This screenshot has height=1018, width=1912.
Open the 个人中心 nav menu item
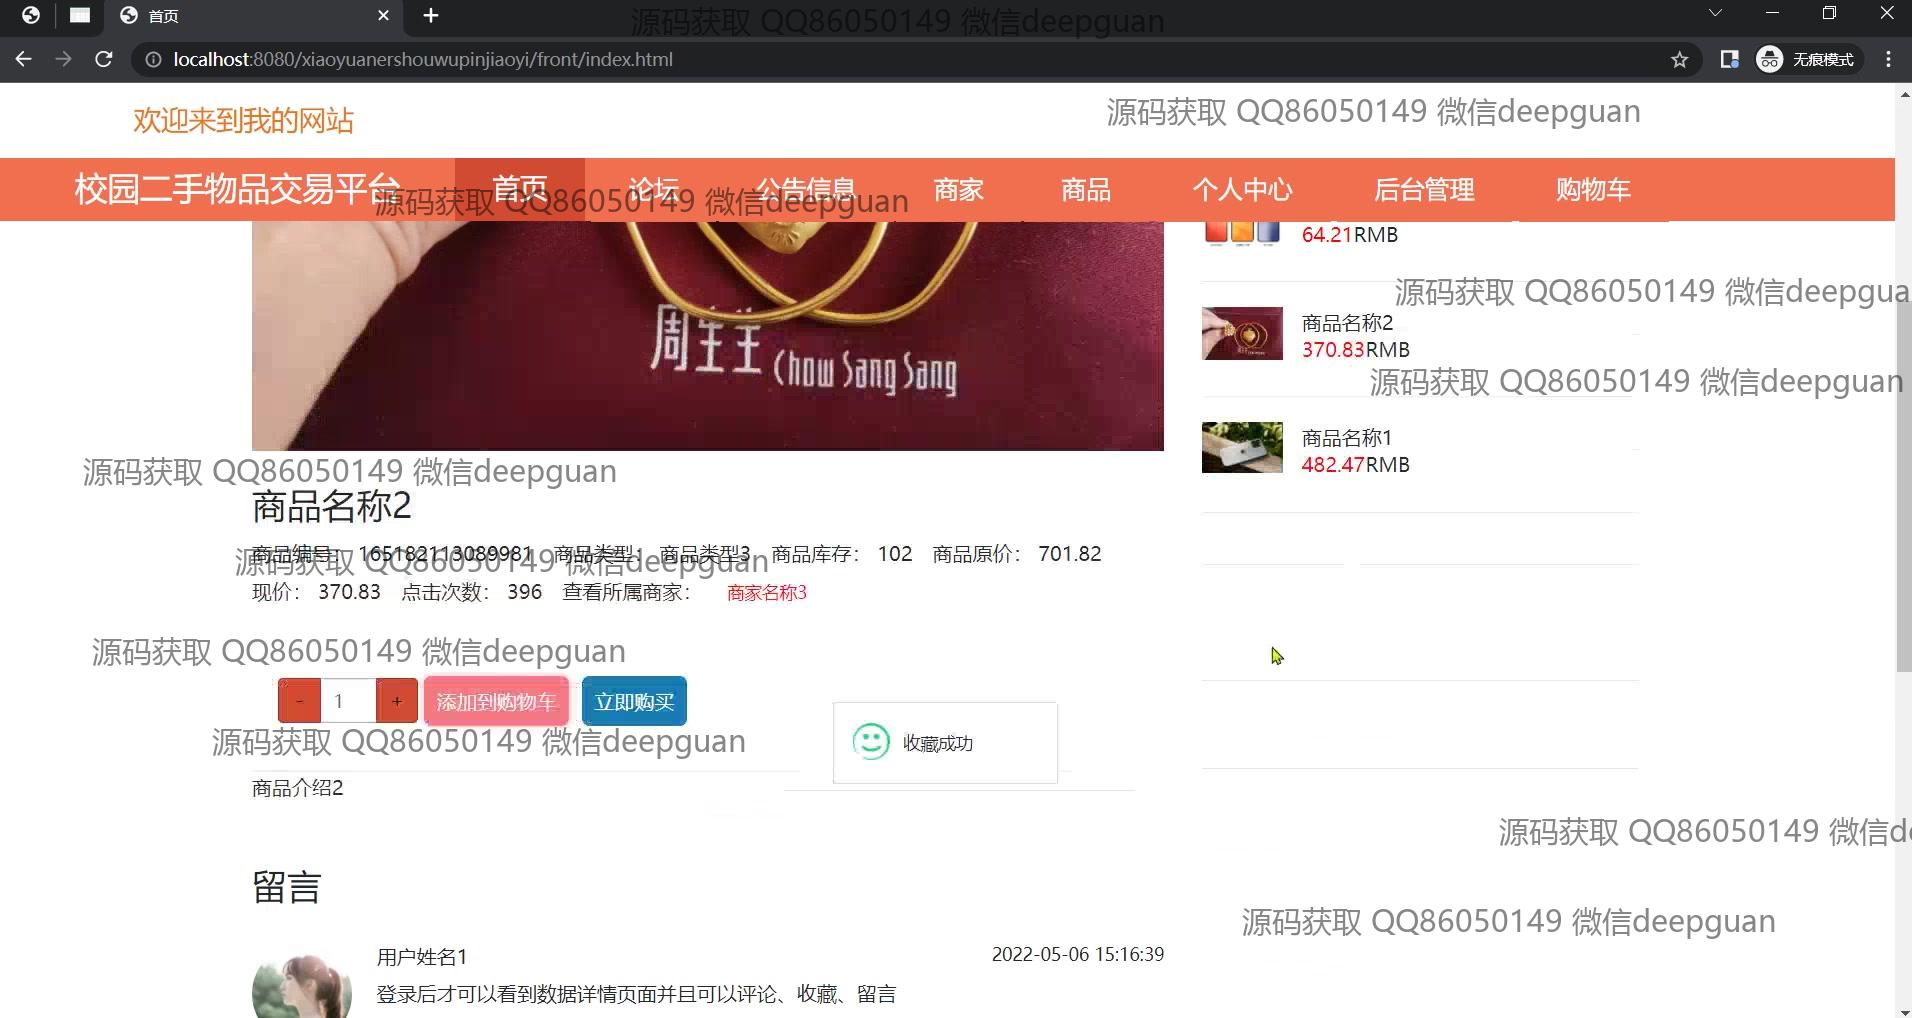tap(1242, 189)
